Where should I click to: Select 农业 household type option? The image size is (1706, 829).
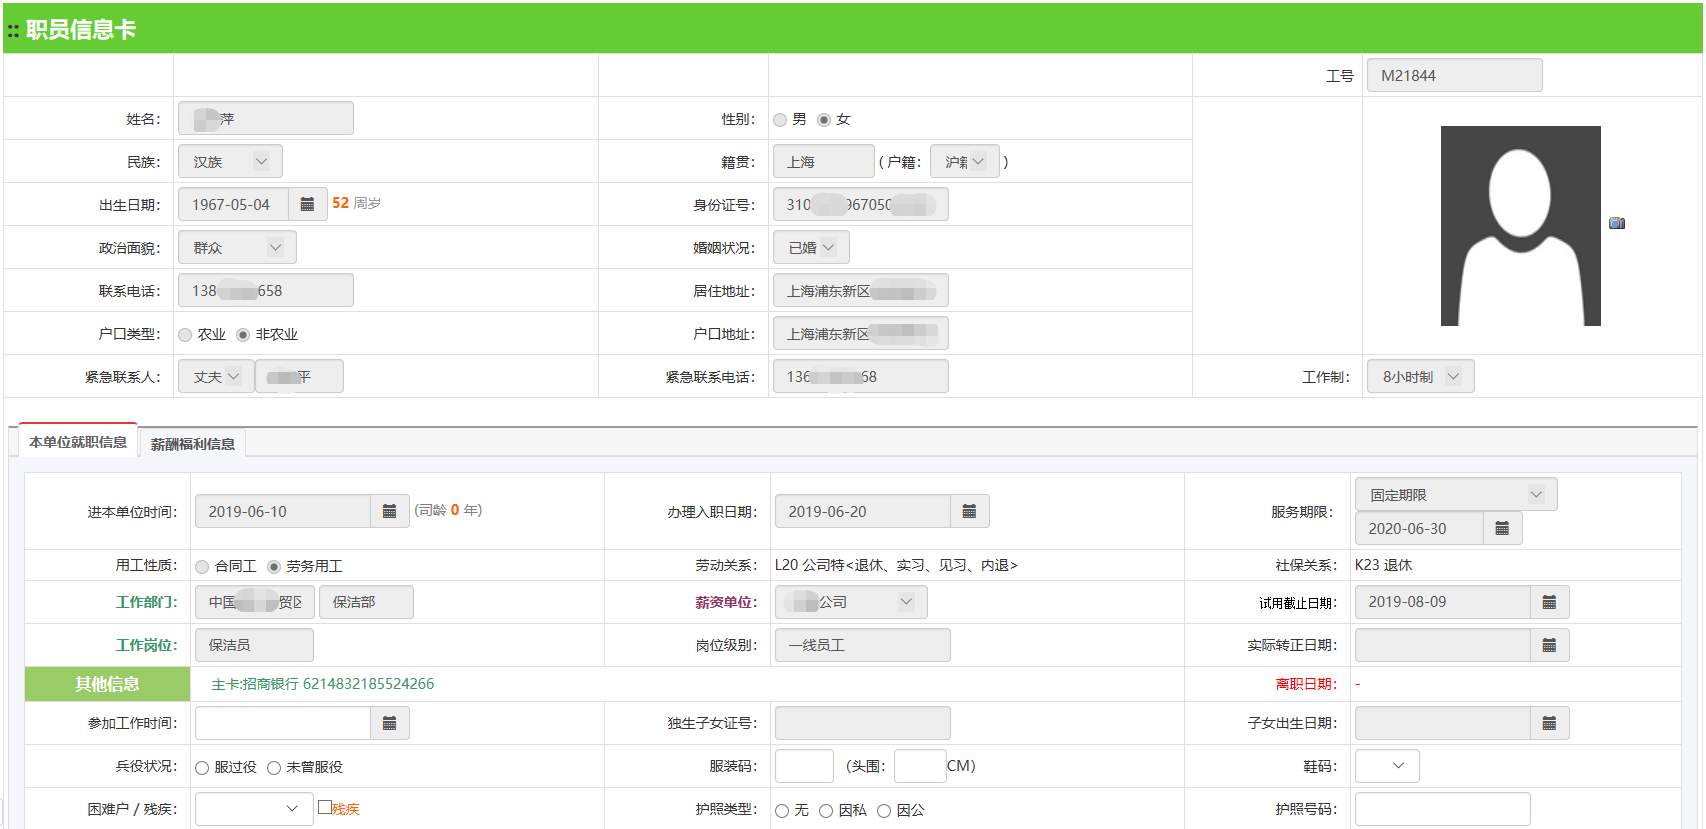(185, 335)
